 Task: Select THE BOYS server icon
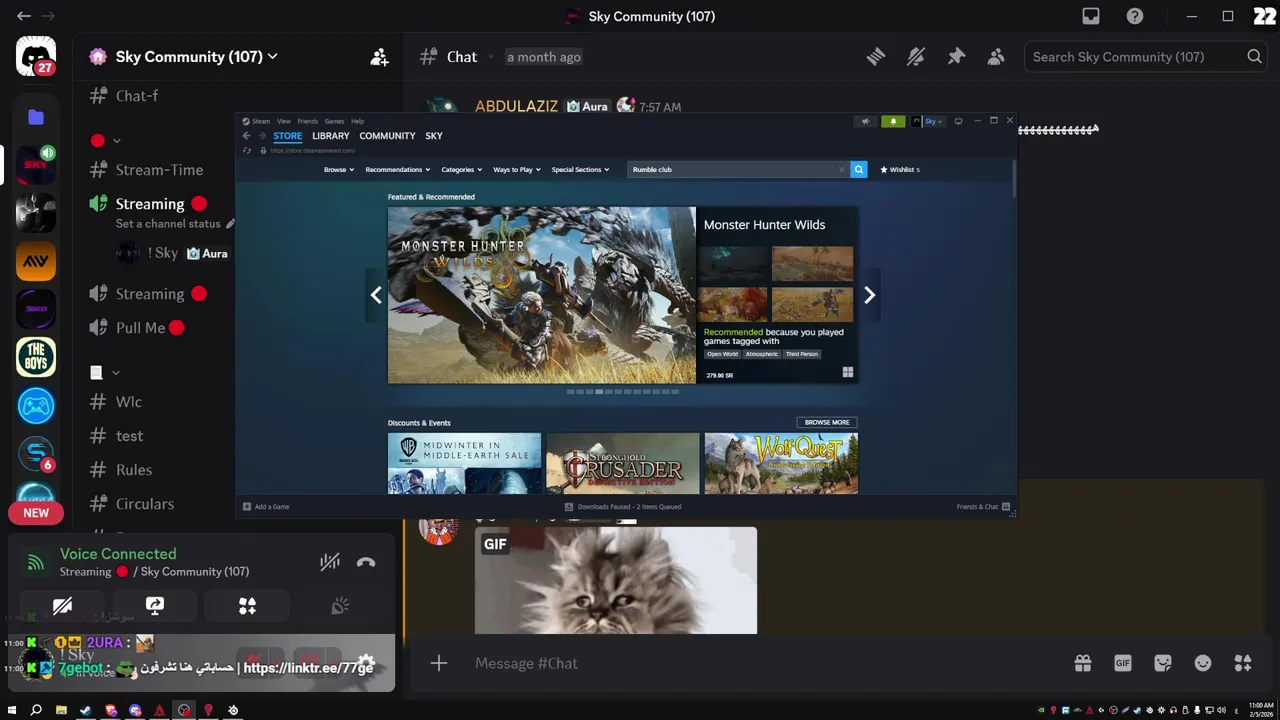(36, 357)
